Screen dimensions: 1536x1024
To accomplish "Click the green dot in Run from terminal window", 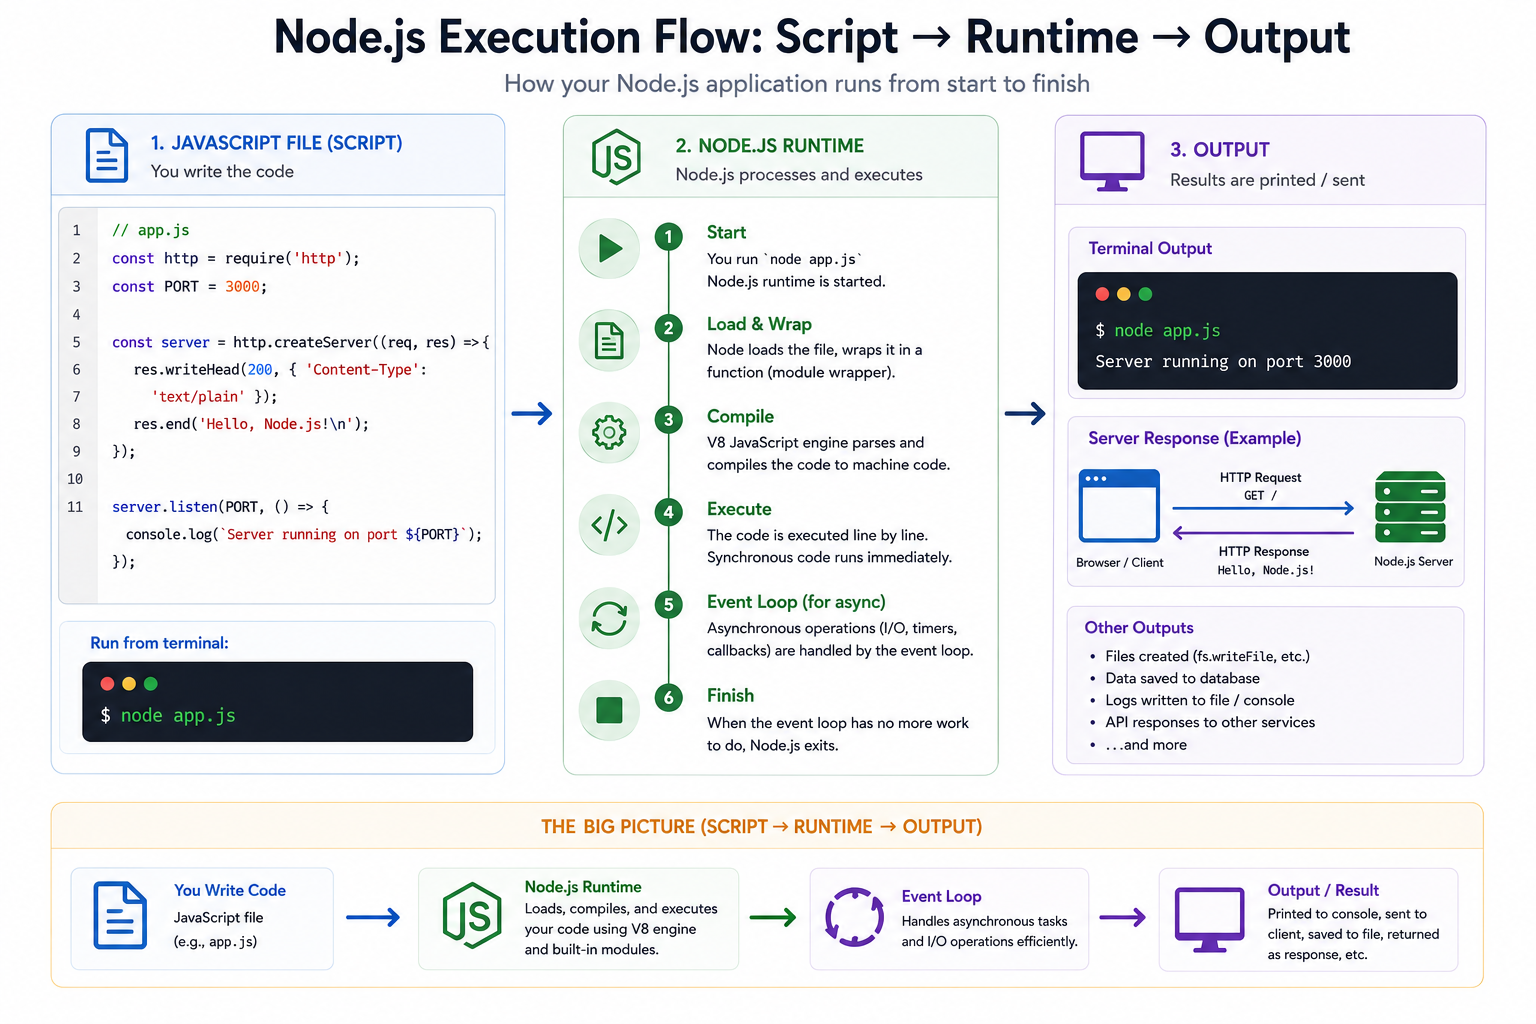I will pyautogui.click(x=151, y=684).
